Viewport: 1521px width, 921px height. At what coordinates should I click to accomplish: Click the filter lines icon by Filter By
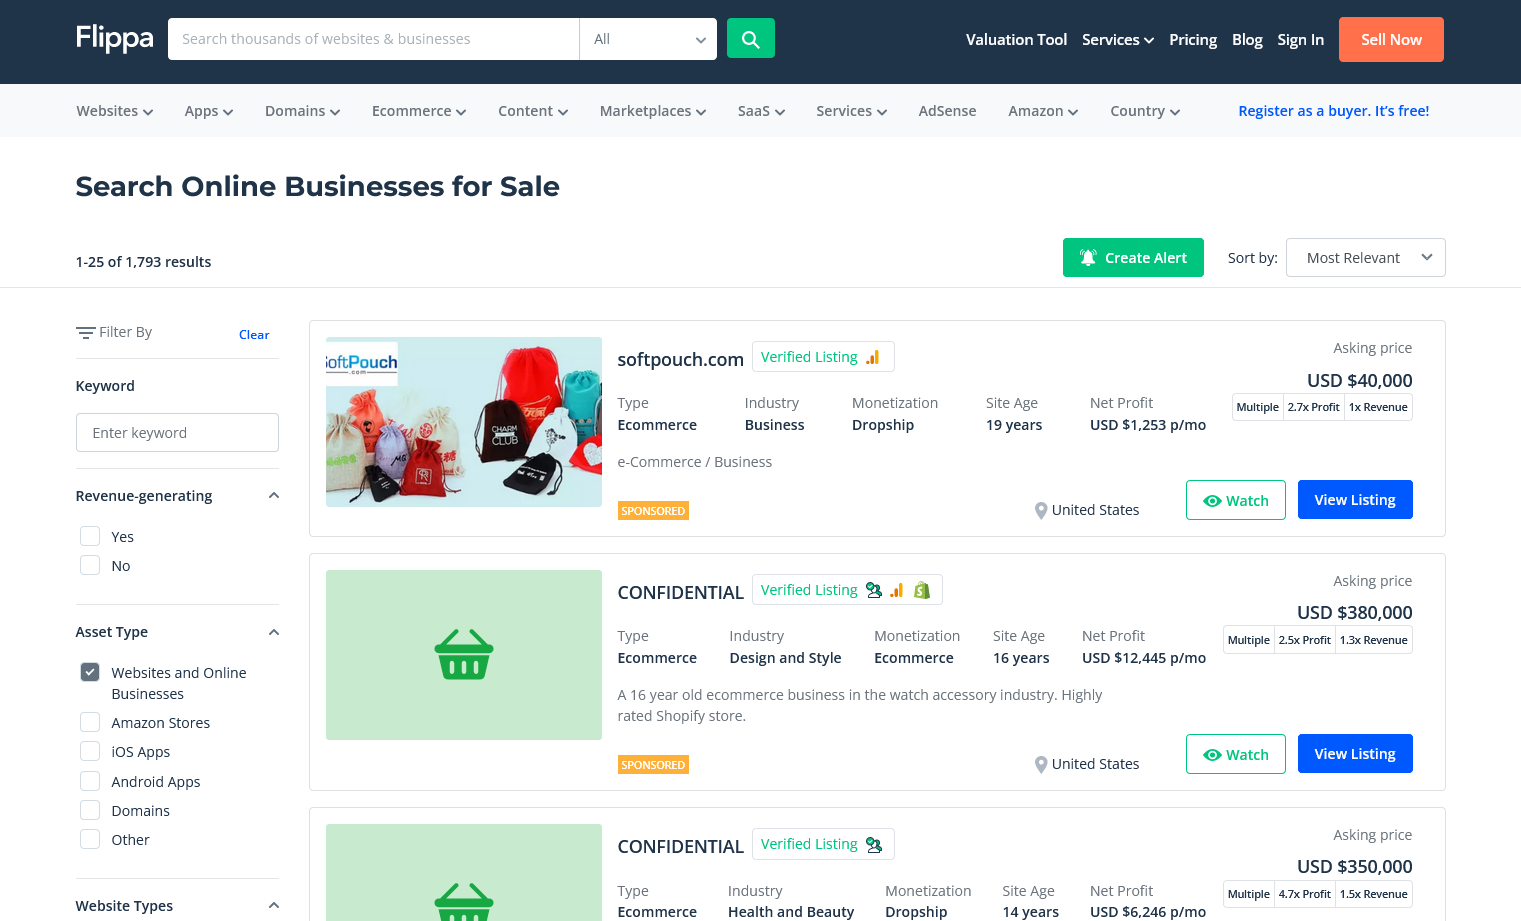[86, 333]
